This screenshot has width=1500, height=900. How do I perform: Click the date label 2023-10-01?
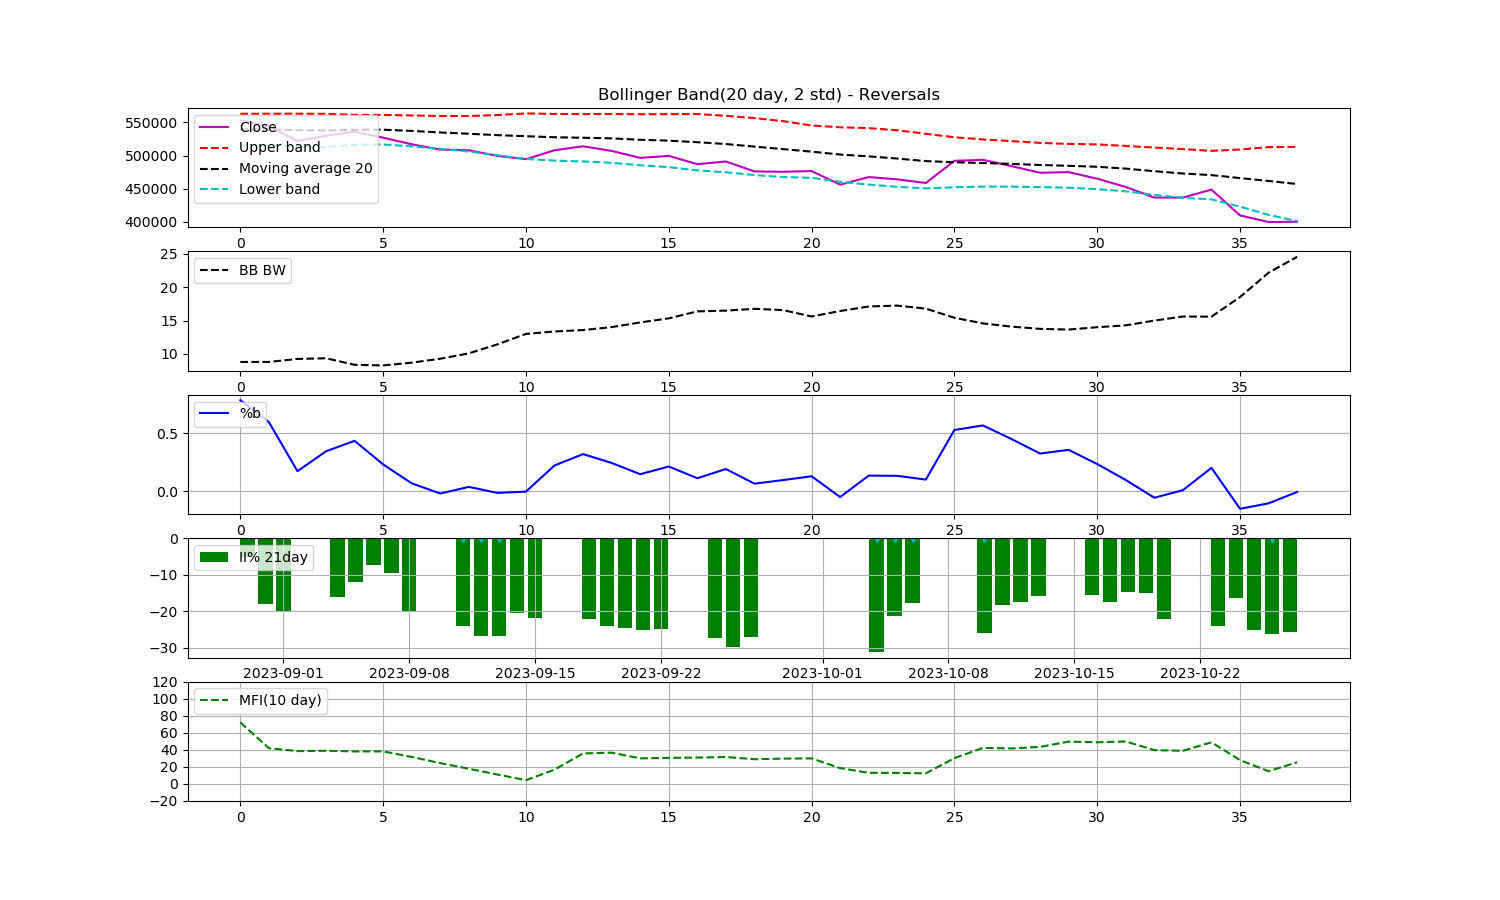(822, 673)
